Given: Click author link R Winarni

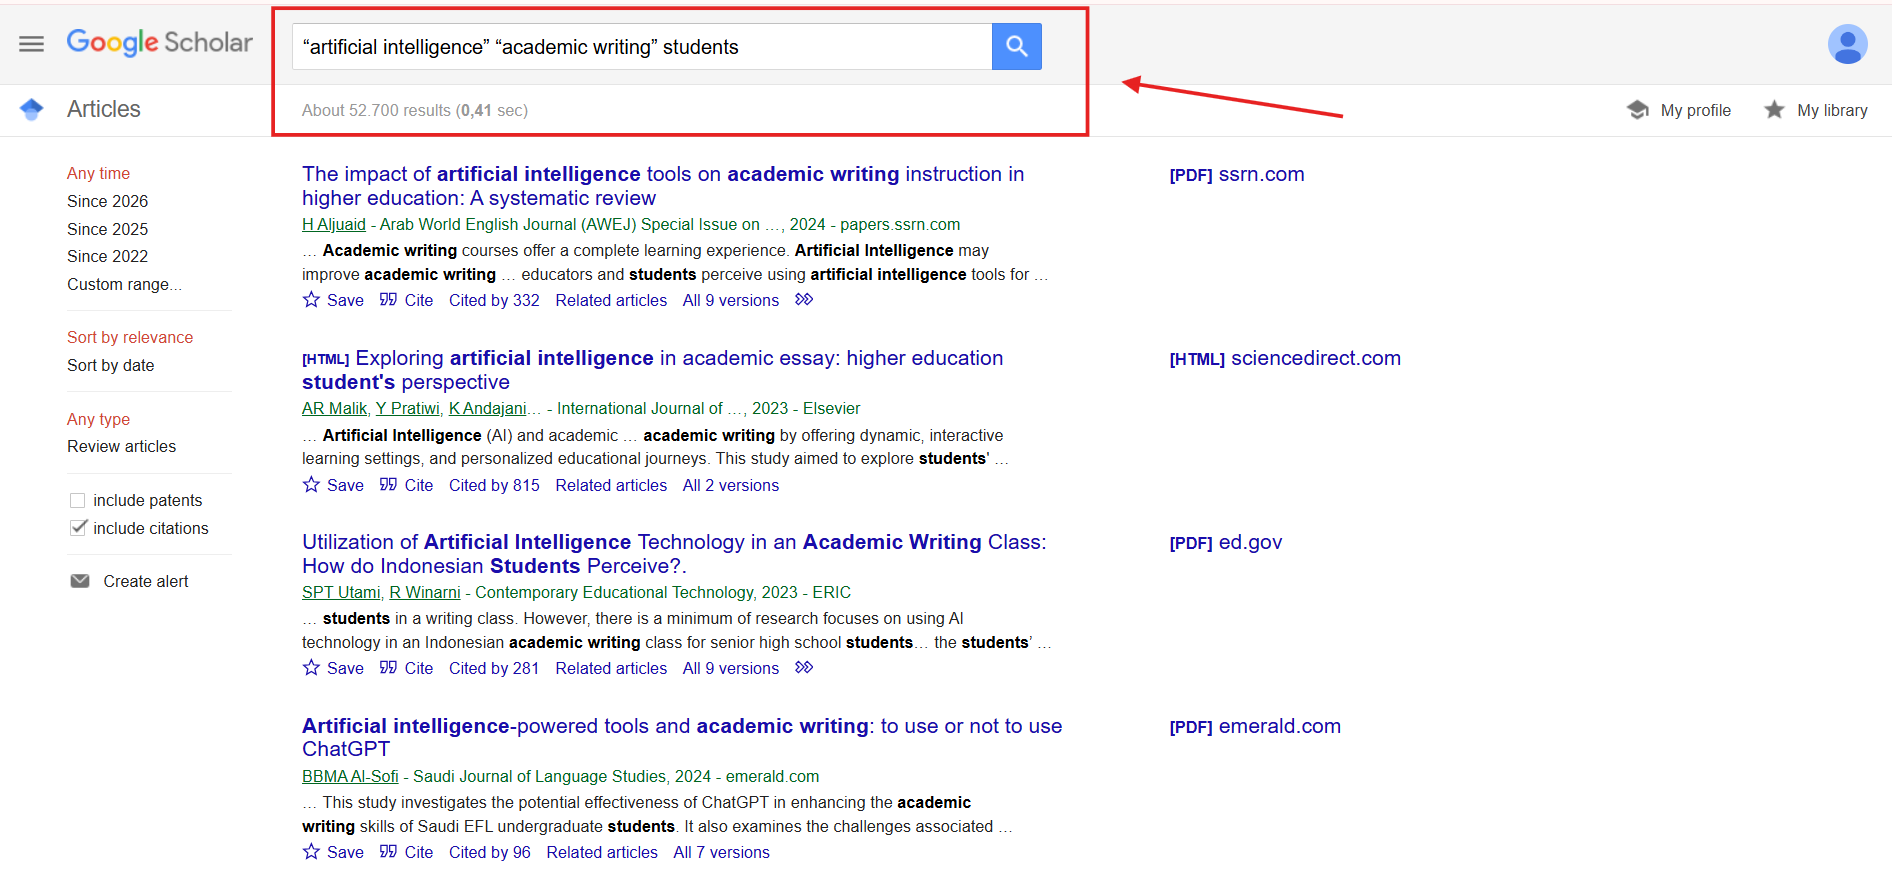Looking at the screenshot, I should [x=425, y=592].
